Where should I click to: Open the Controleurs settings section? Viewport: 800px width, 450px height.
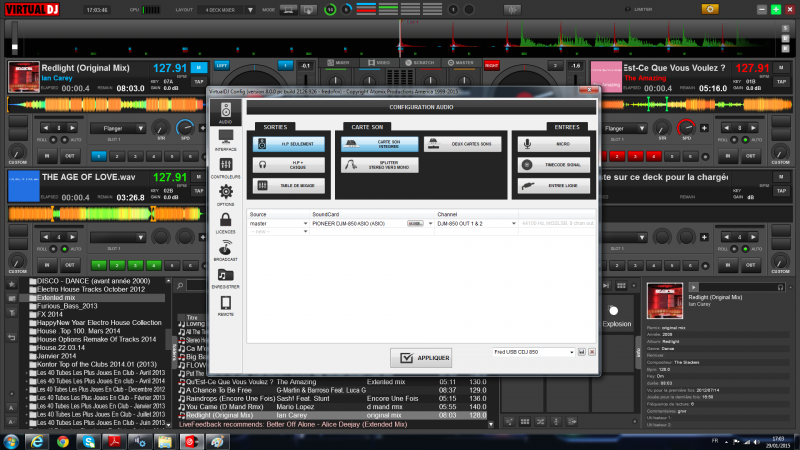[x=225, y=167]
